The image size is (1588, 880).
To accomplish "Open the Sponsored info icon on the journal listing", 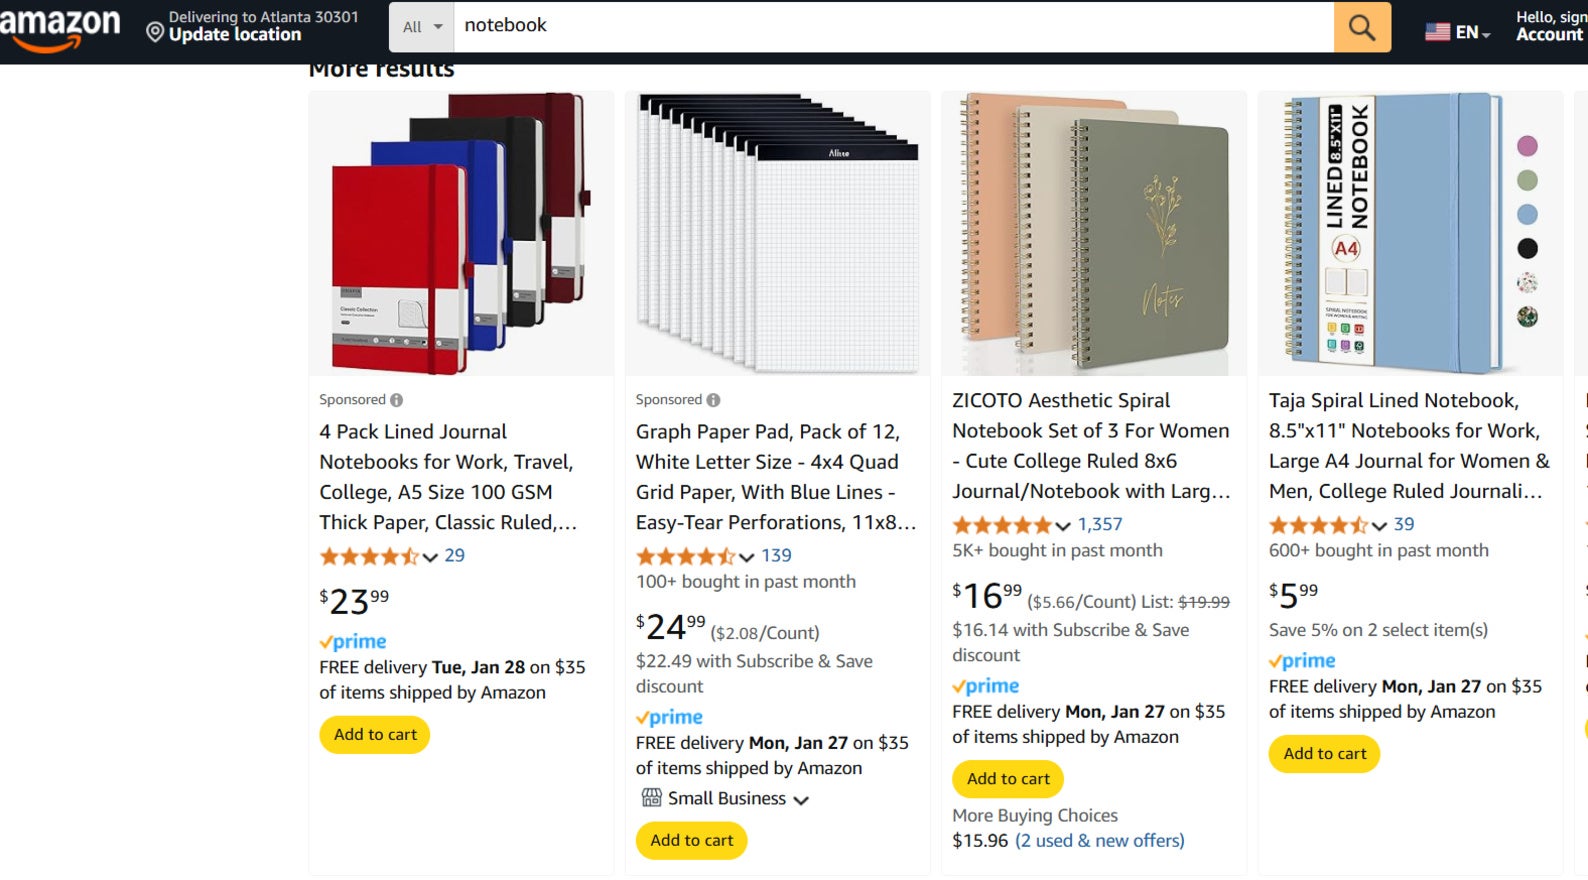I will [x=394, y=399].
